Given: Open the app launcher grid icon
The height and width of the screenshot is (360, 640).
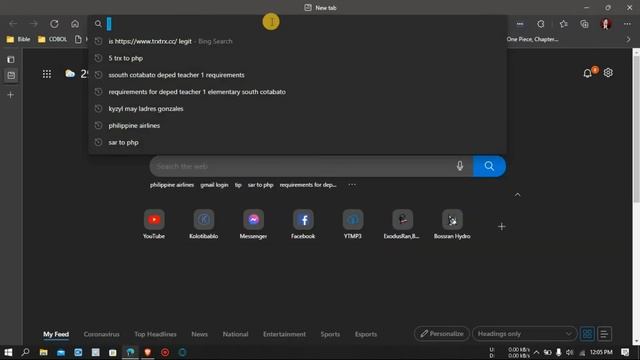Looking at the screenshot, I should (x=47, y=74).
